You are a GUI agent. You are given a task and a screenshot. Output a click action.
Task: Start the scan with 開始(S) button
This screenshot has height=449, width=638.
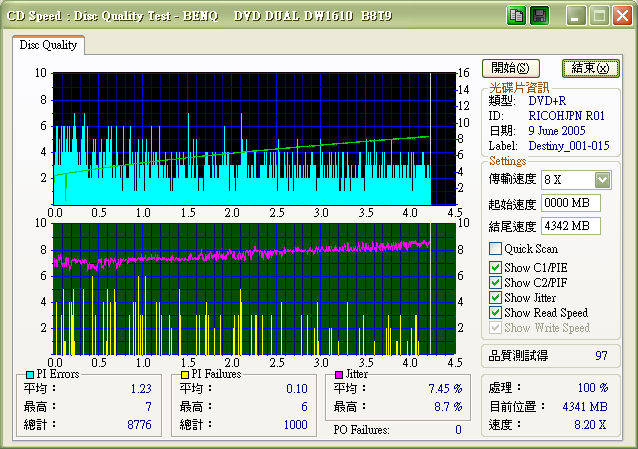(511, 68)
